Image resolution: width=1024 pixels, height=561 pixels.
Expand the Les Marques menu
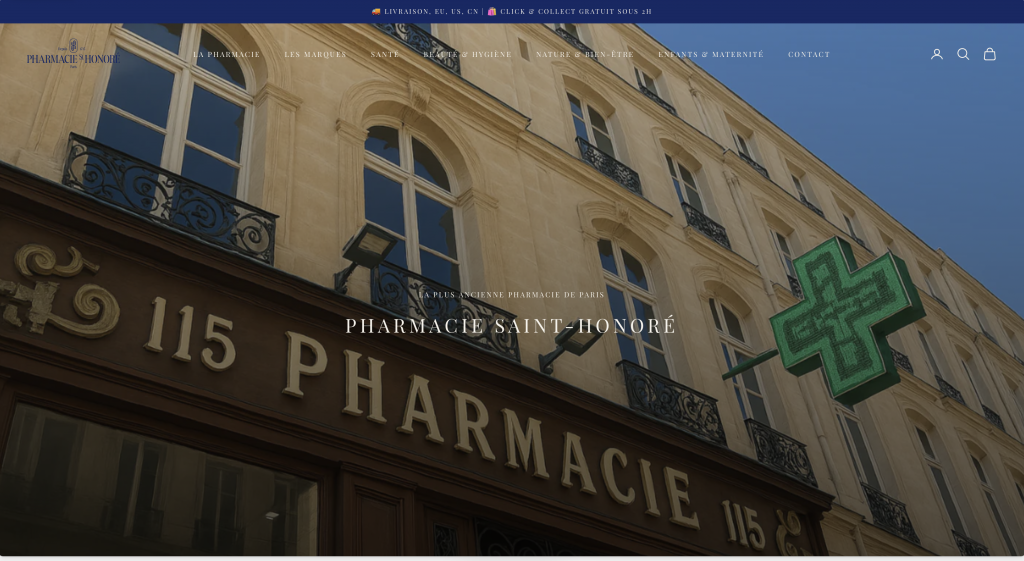[315, 54]
